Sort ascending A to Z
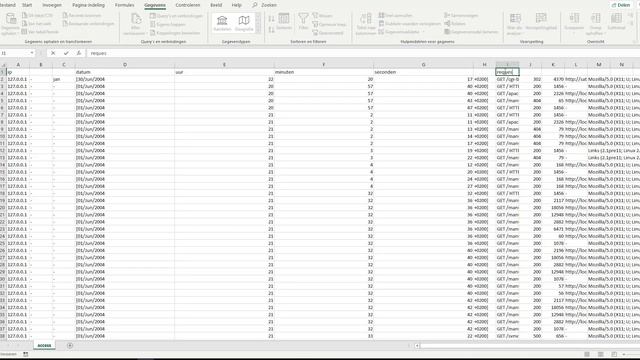This screenshot has height=360, width=640. (272, 19)
